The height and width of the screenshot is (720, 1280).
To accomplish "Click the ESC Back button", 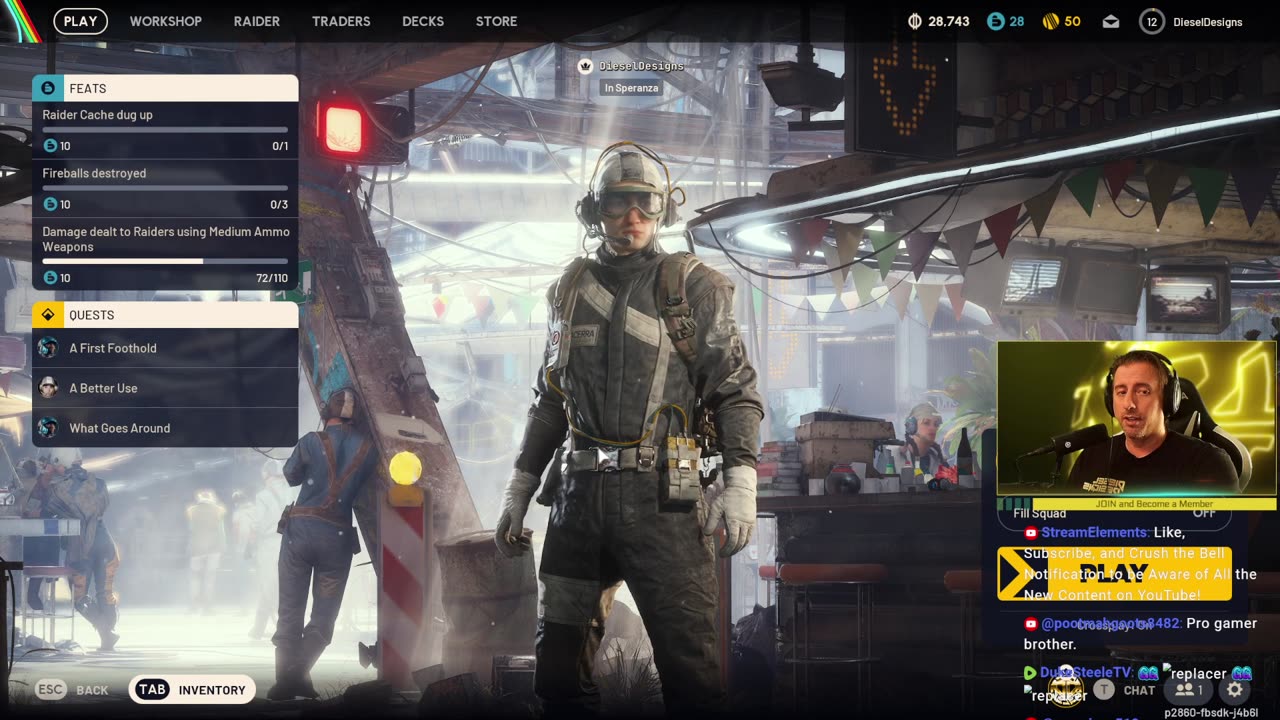I will coord(71,690).
